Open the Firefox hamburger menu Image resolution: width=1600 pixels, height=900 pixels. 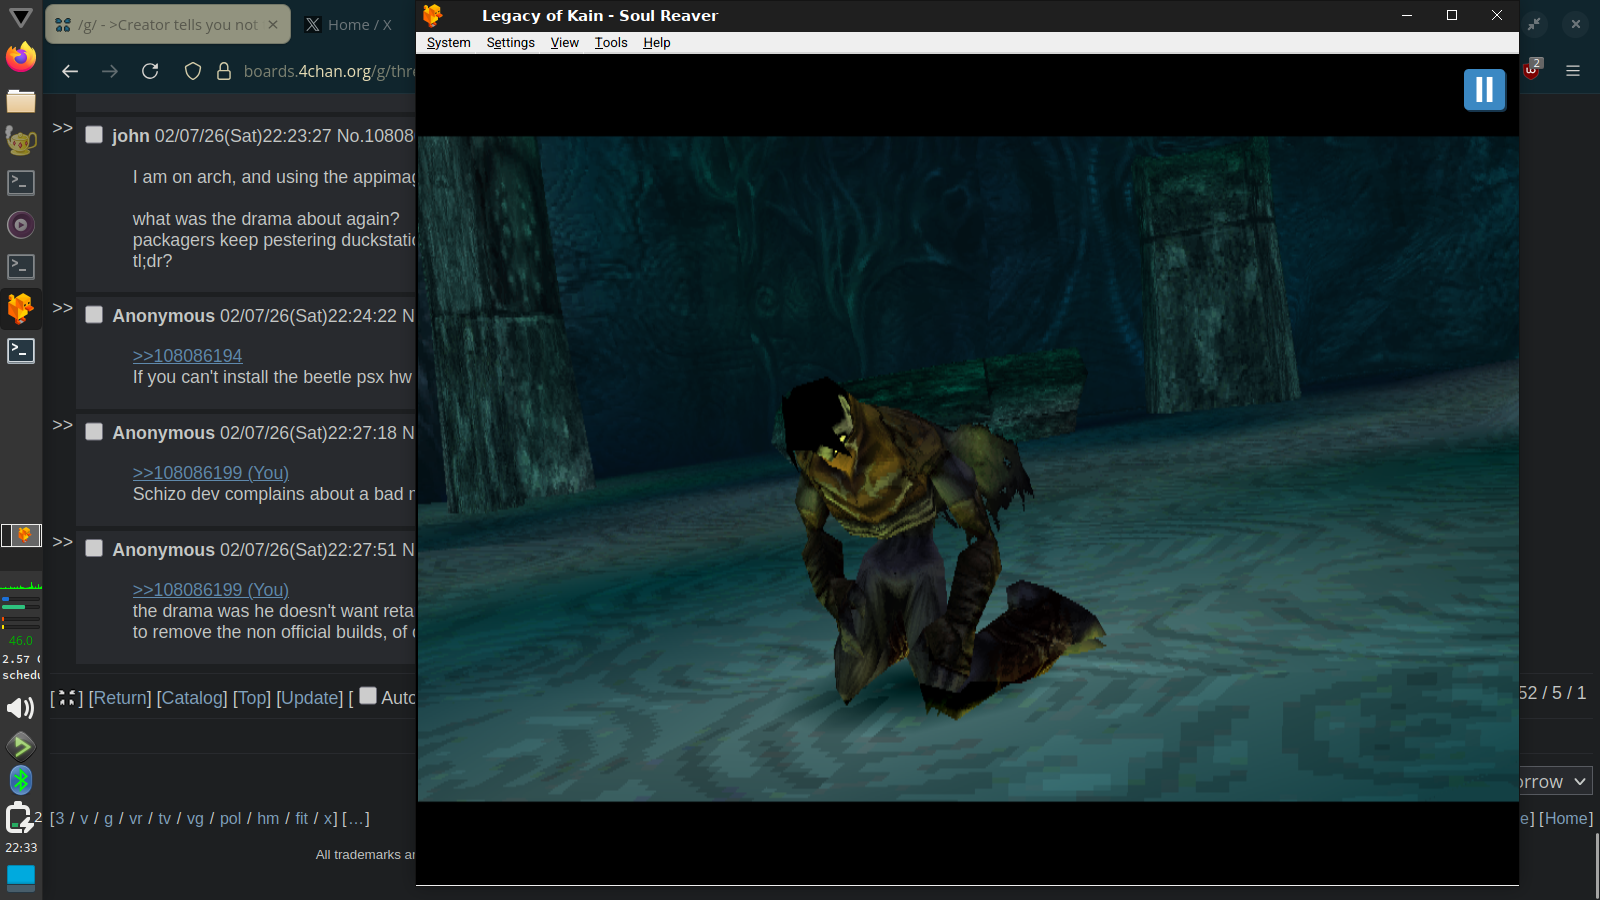click(x=1573, y=71)
